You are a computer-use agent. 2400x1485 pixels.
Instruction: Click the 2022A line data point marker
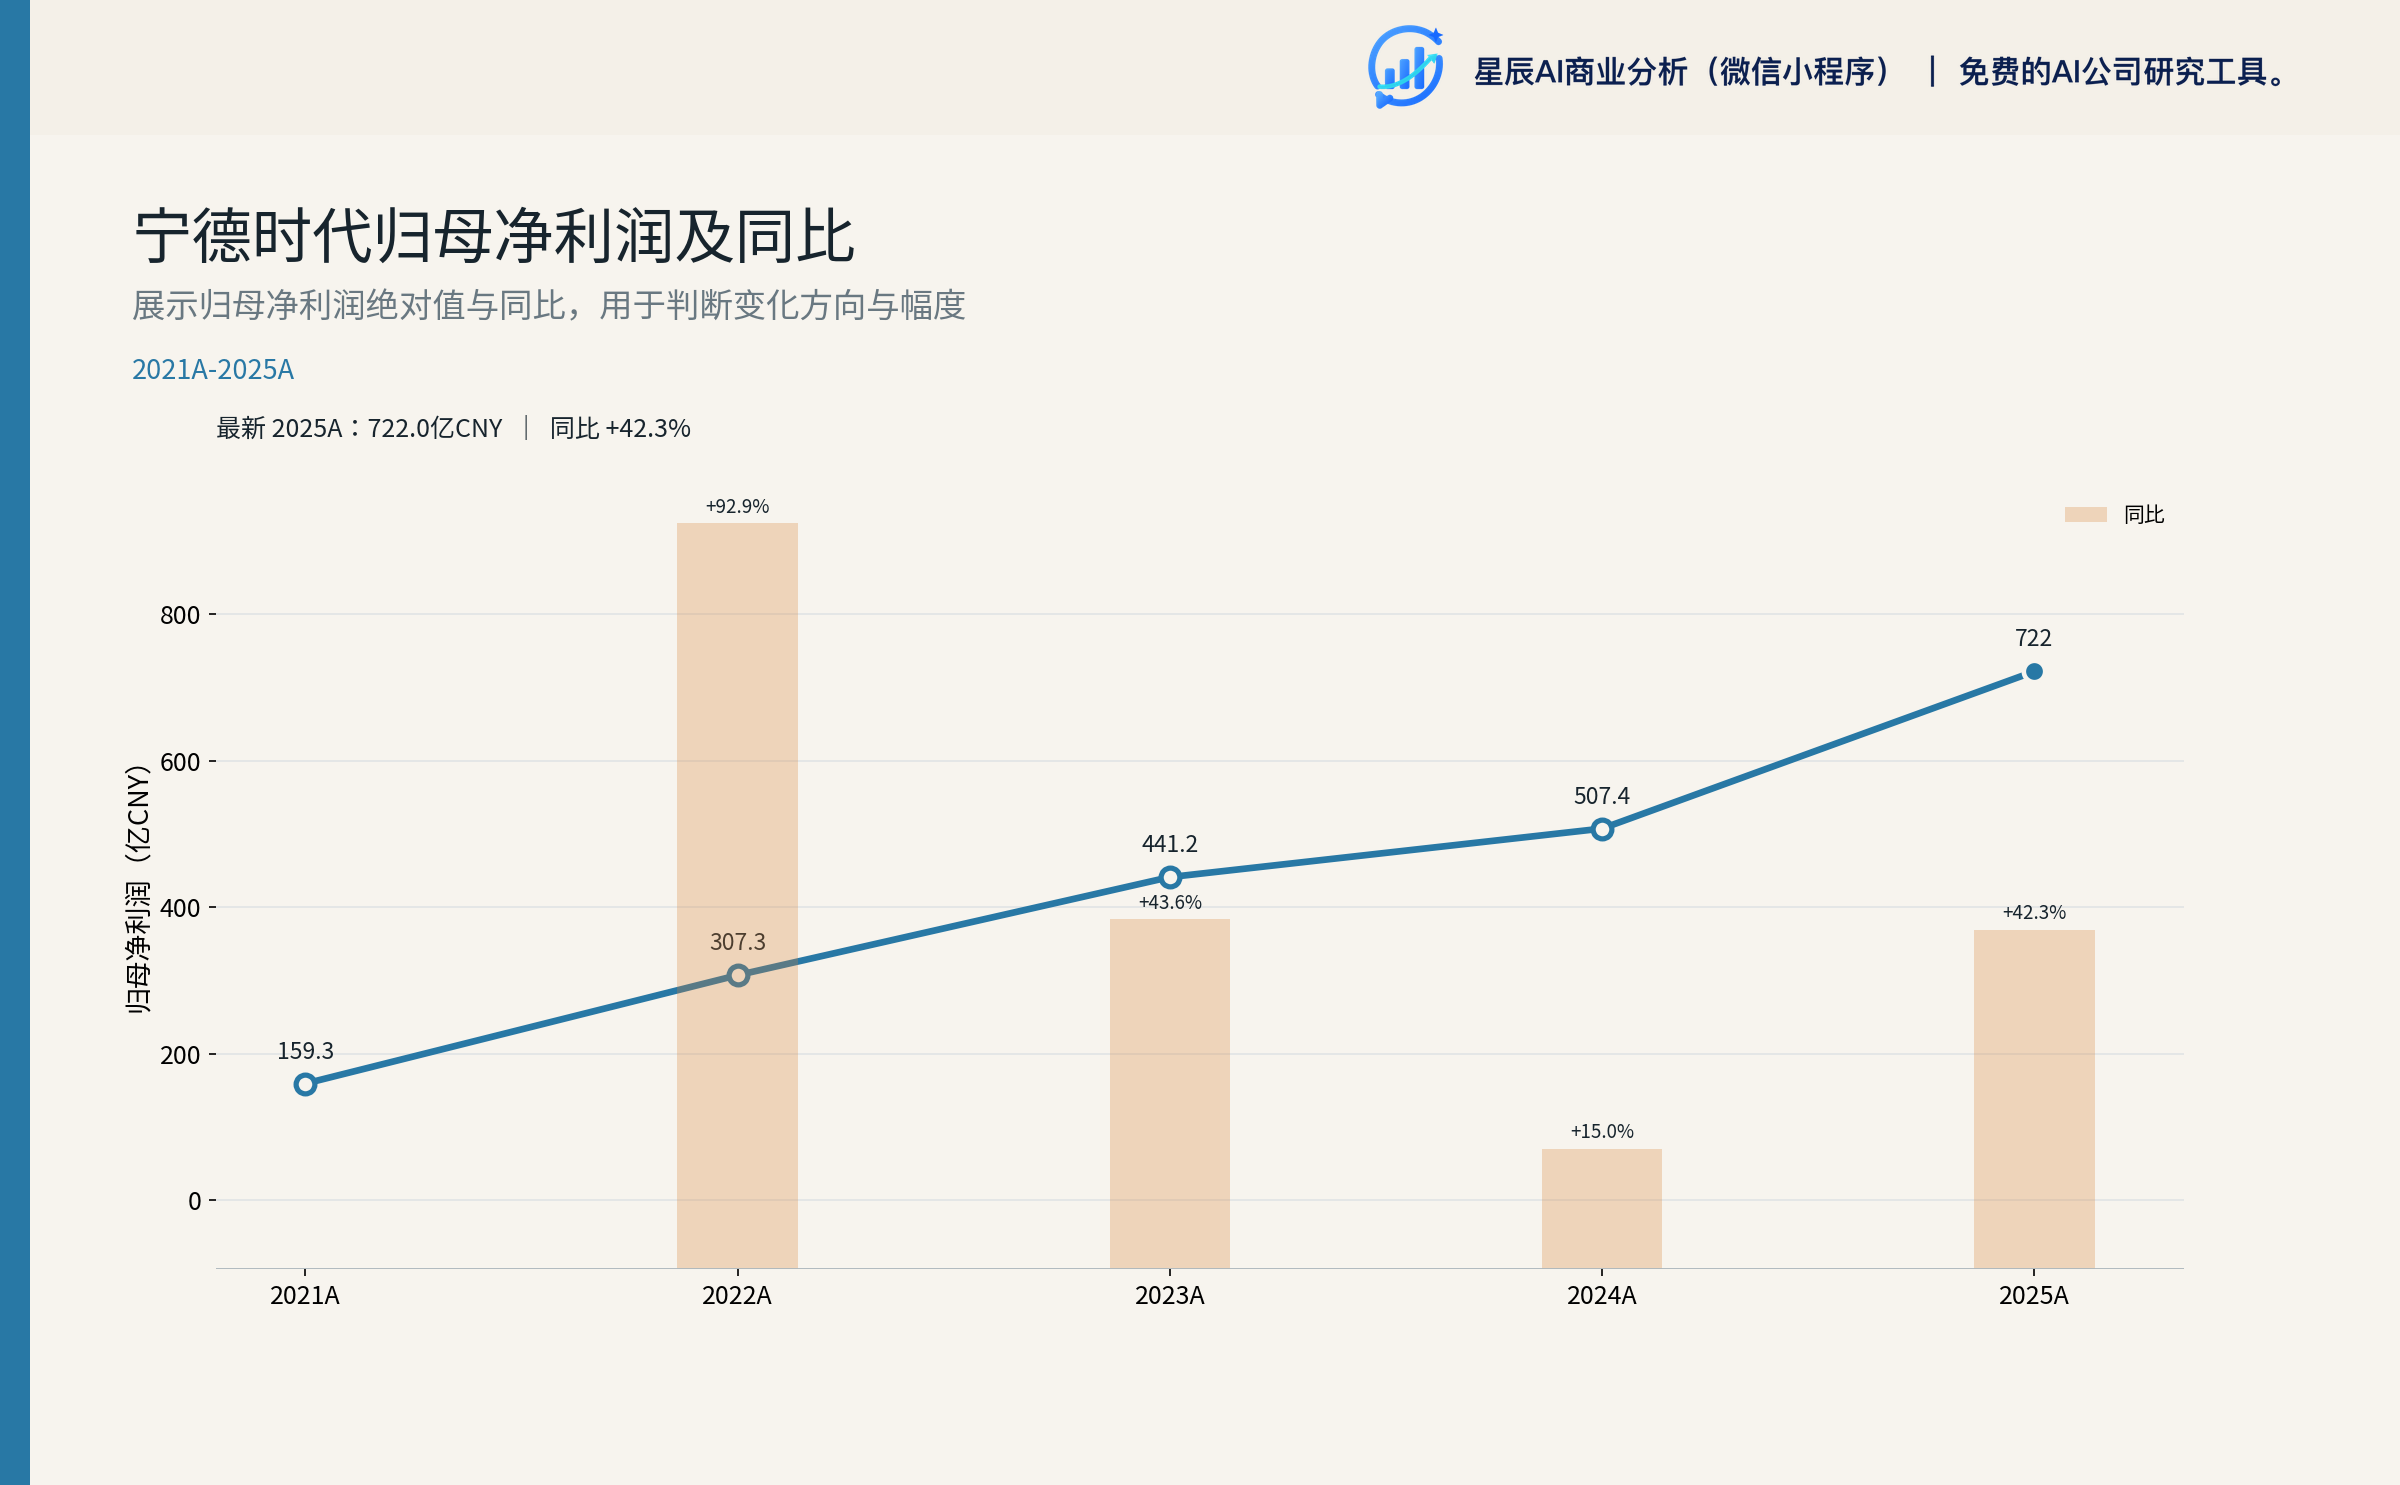(738, 975)
